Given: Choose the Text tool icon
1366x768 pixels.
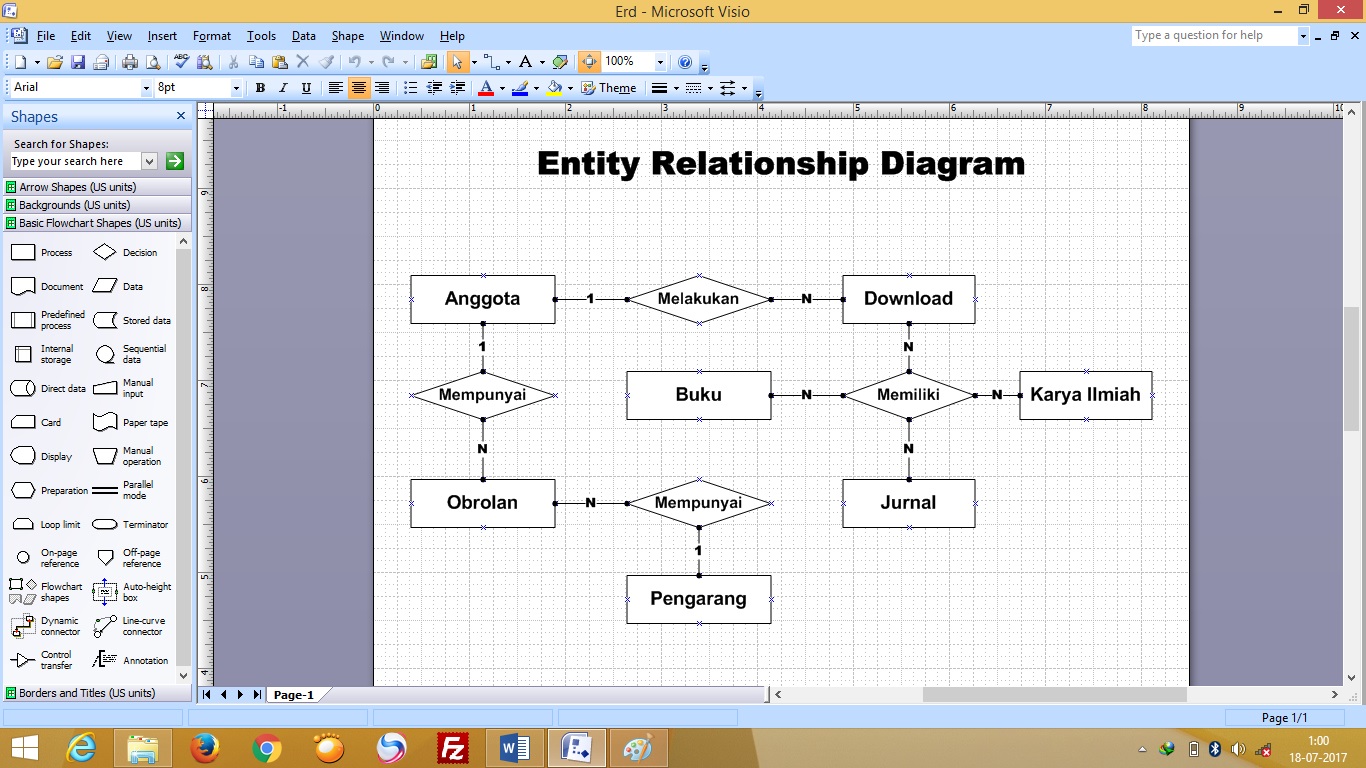Looking at the screenshot, I should pyautogui.click(x=525, y=62).
